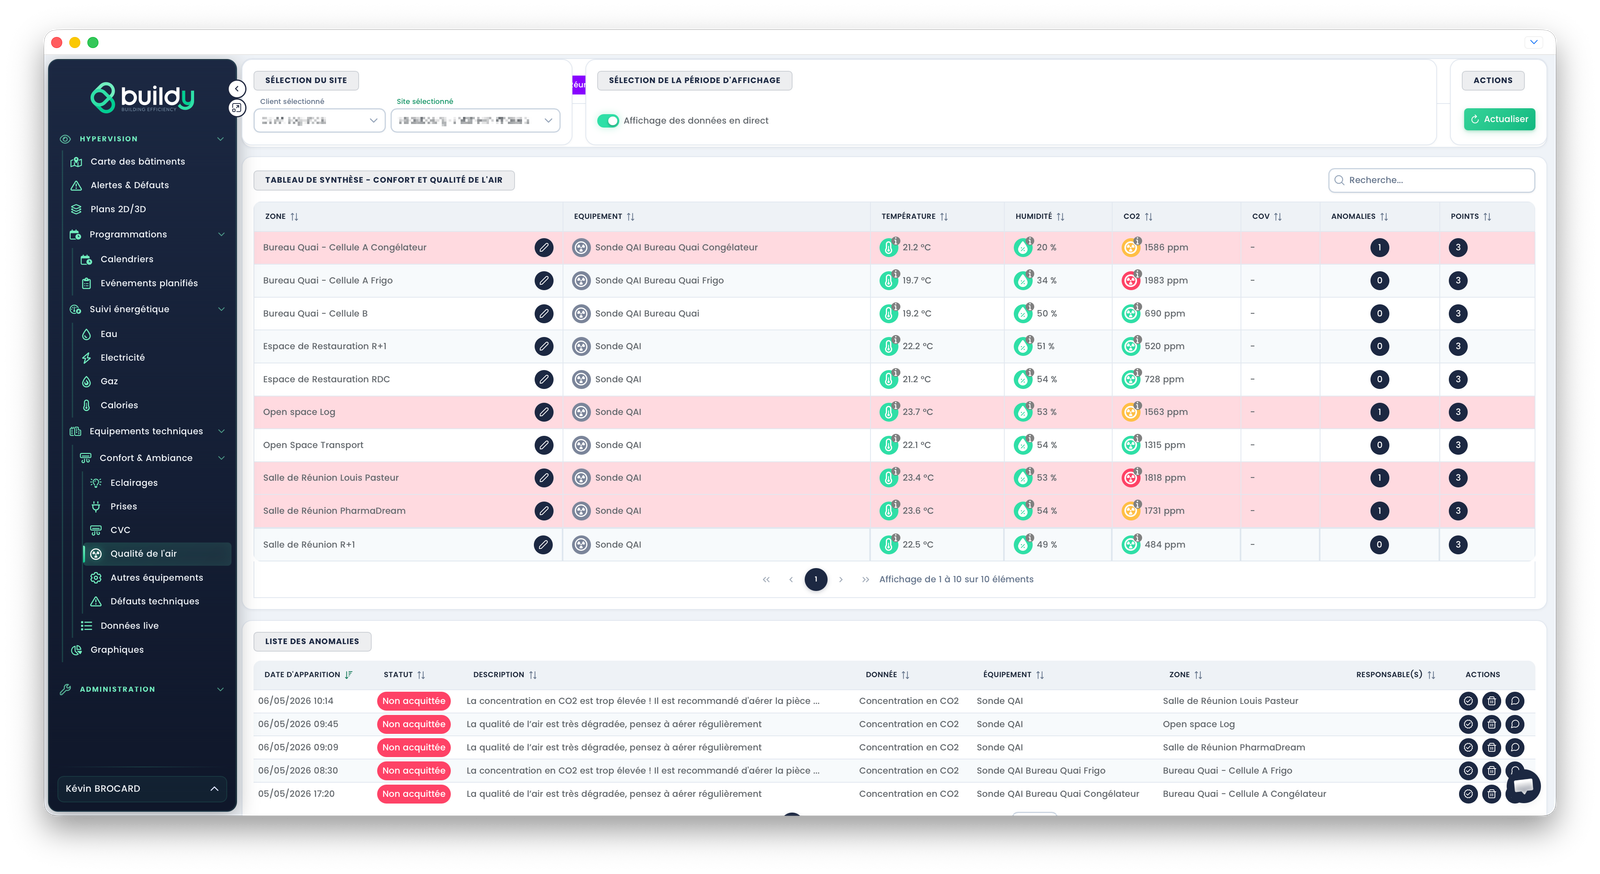This screenshot has height=874, width=1600.
Task: Open Autres équipements page
Action: point(156,578)
